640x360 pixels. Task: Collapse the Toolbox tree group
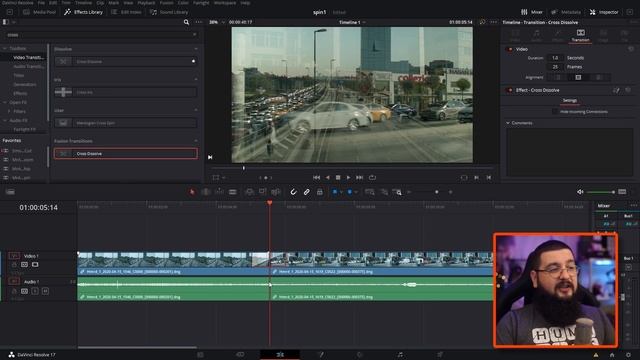[x=4, y=49]
